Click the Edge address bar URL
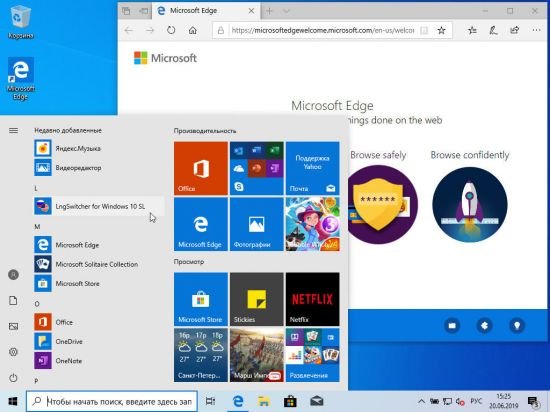Viewport: 550px width, 412px height. coord(323,31)
